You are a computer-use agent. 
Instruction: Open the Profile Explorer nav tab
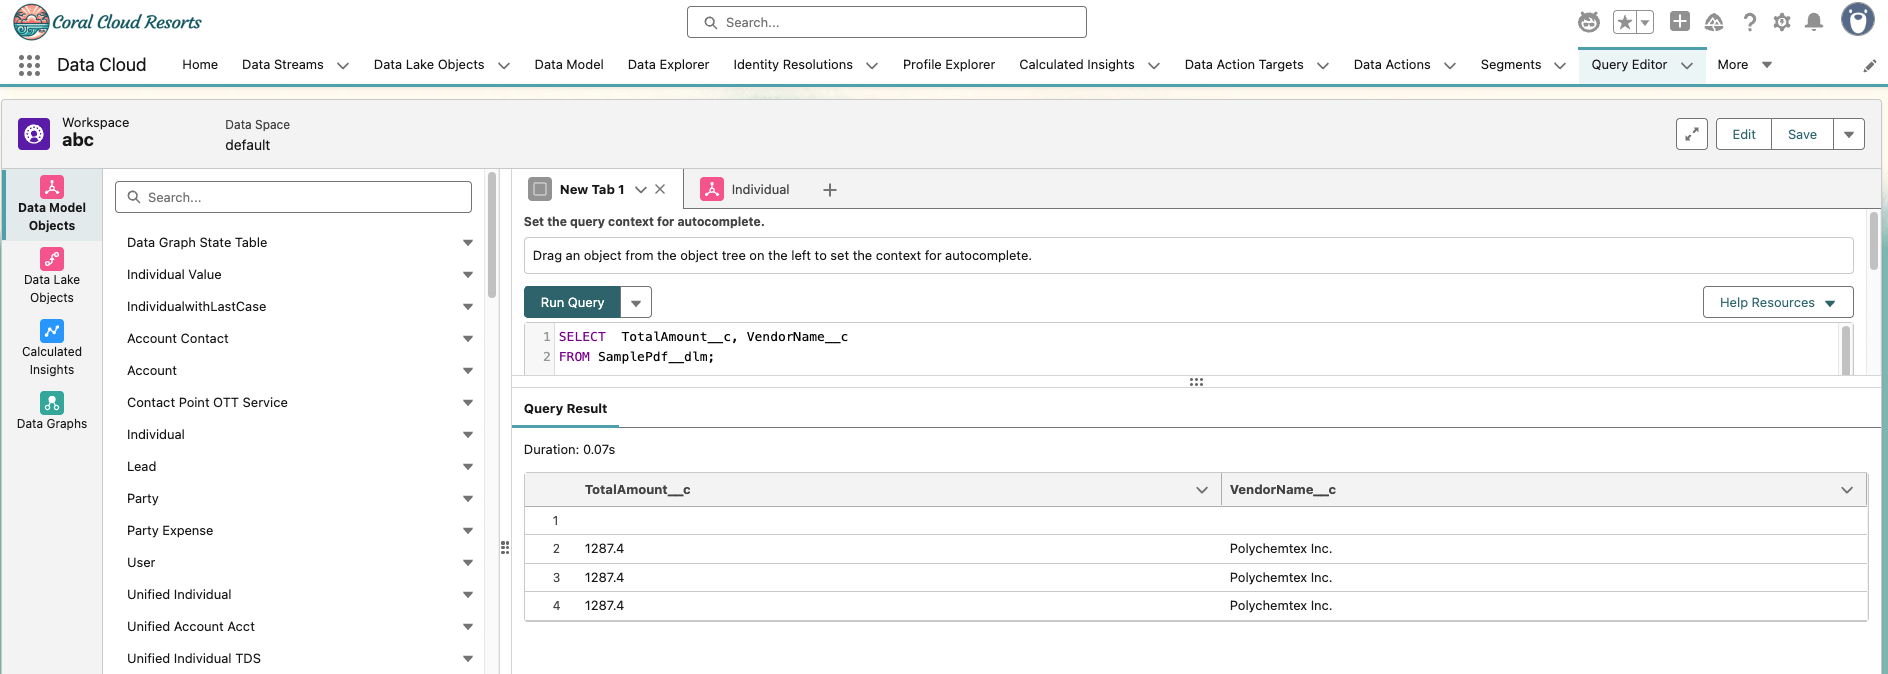click(949, 65)
